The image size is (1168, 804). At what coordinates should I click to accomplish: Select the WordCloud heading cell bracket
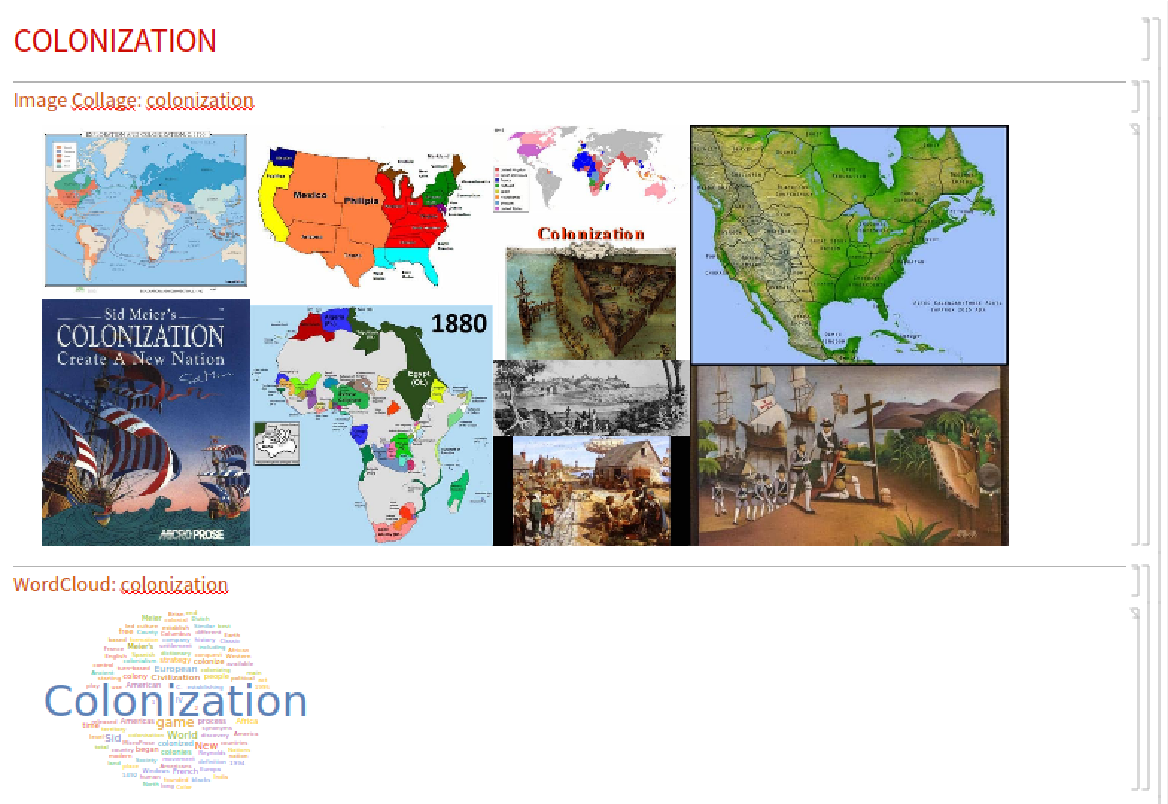(x=1135, y=581)
